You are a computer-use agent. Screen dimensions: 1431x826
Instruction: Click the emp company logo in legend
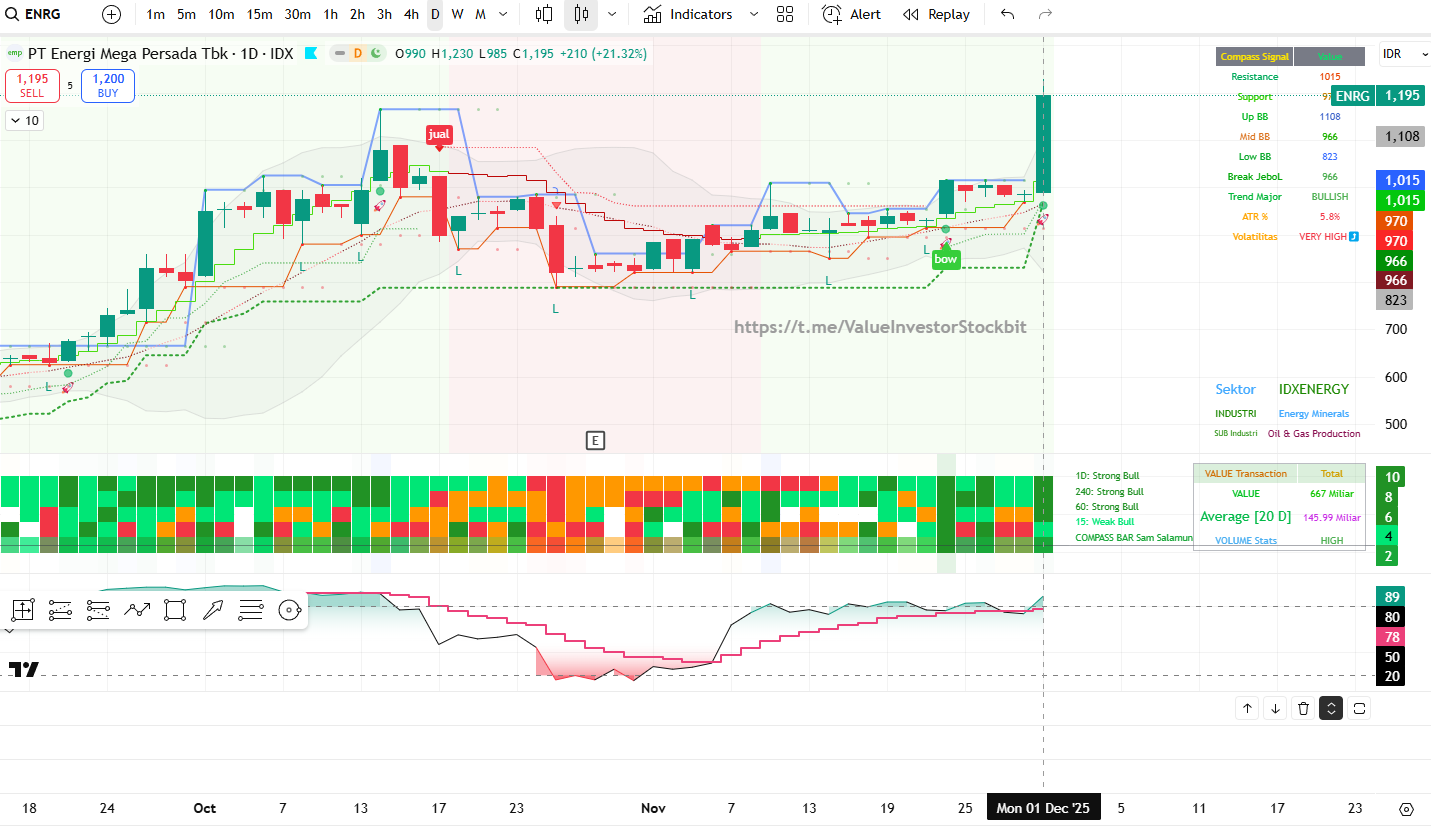(x=14, y=53)
